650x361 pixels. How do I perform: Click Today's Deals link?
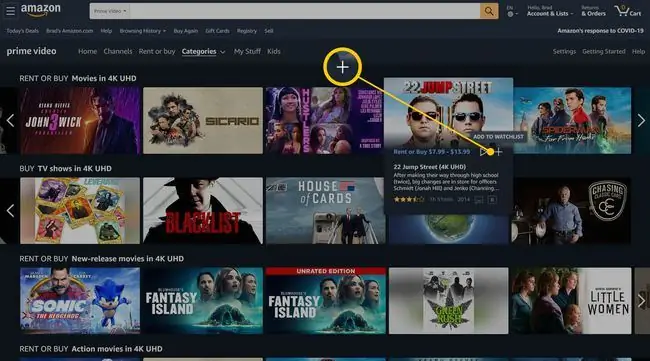point(22,31)
